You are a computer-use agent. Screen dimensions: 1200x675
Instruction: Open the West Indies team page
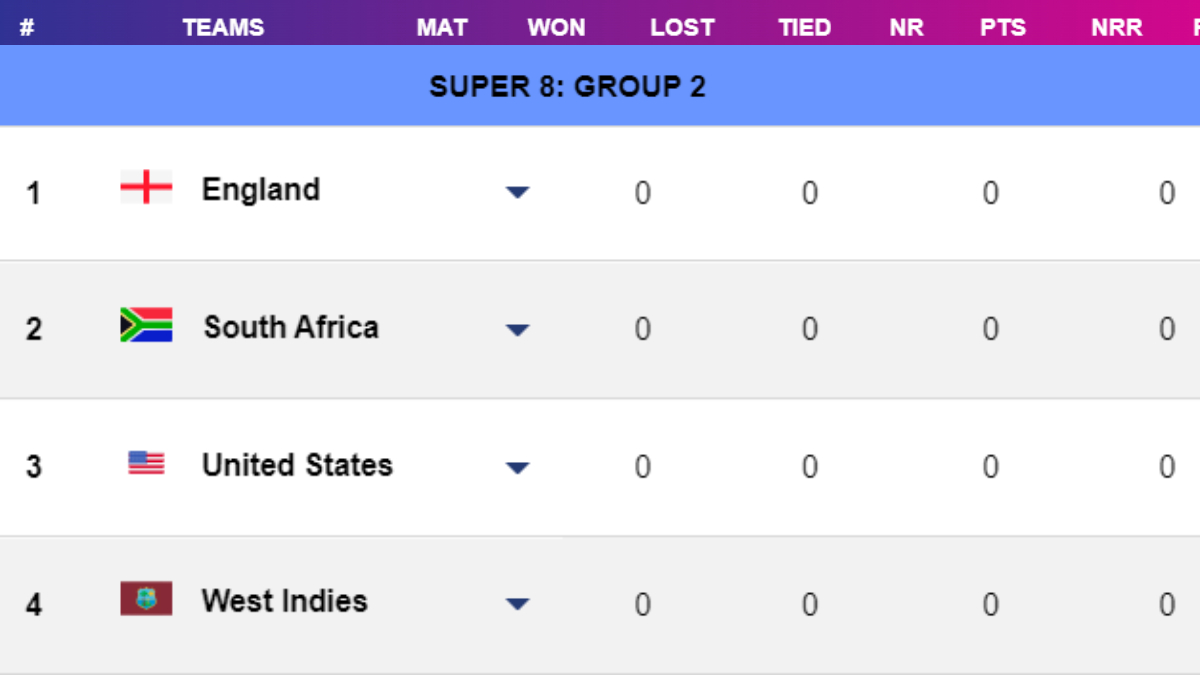284,601
